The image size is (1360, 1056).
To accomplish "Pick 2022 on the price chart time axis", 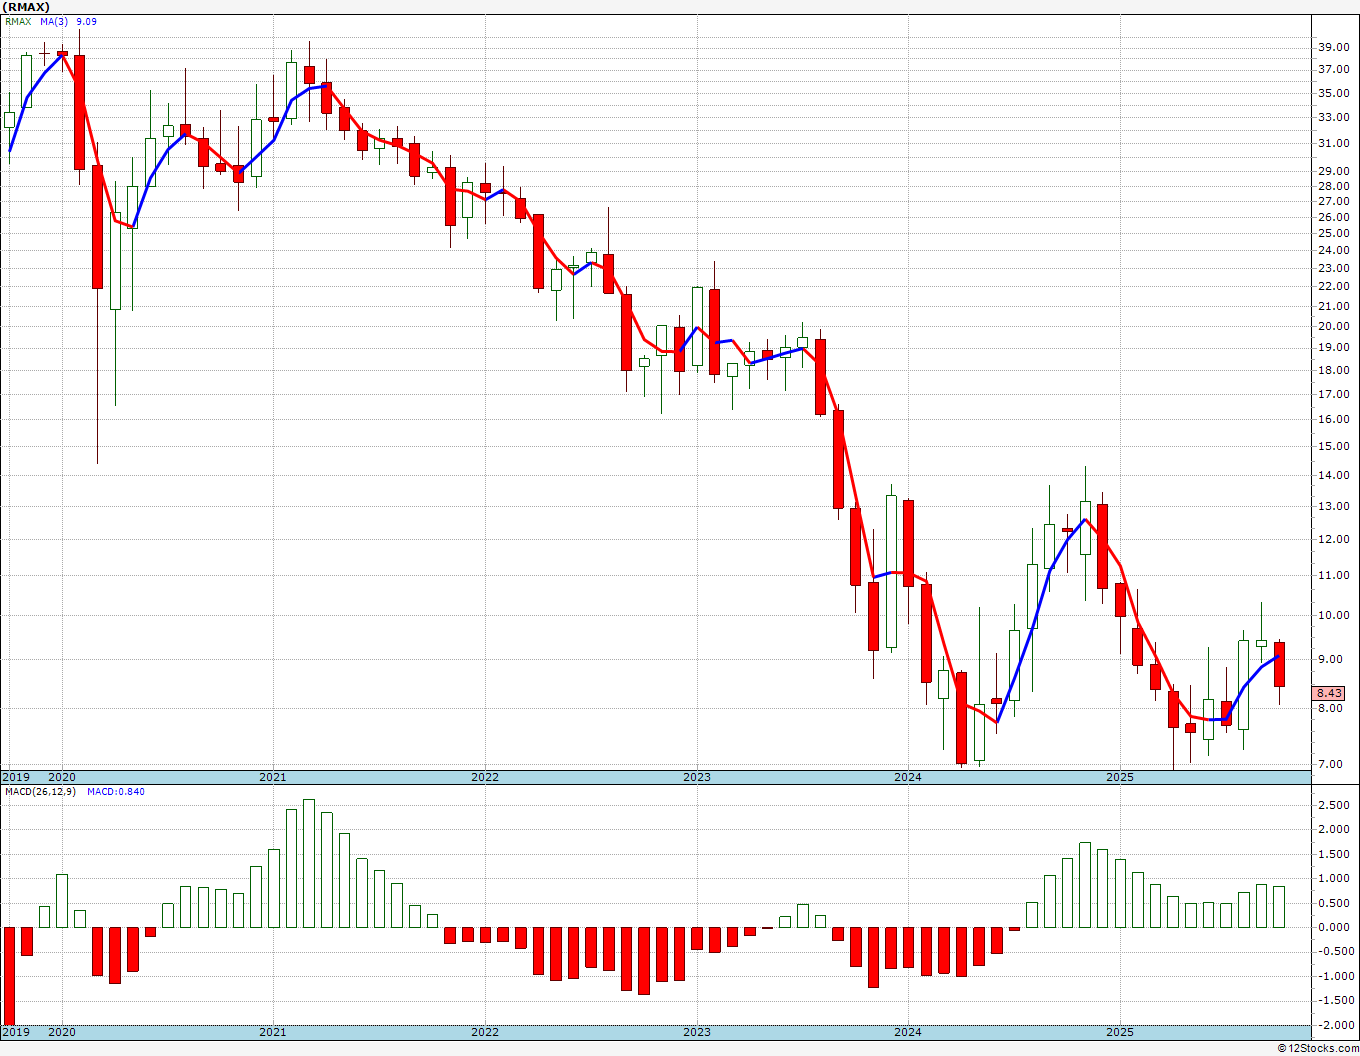I will tap(485, 777).
